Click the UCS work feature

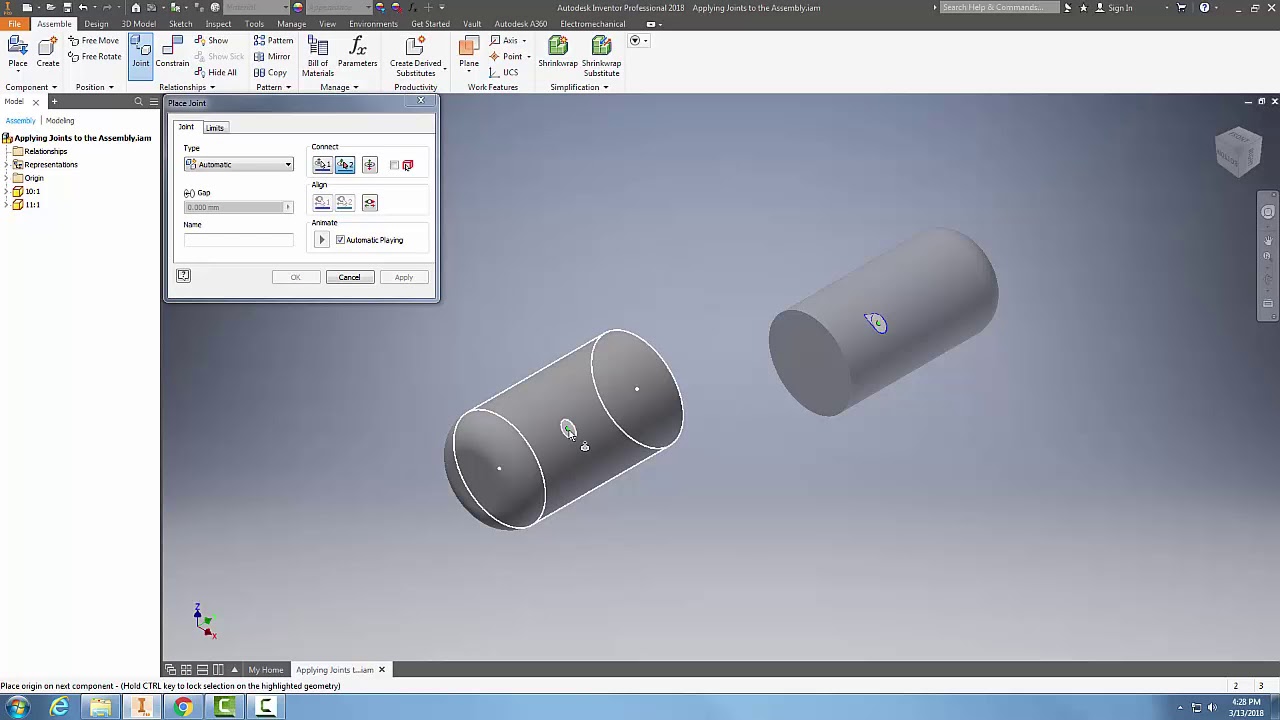pos(504,72)
